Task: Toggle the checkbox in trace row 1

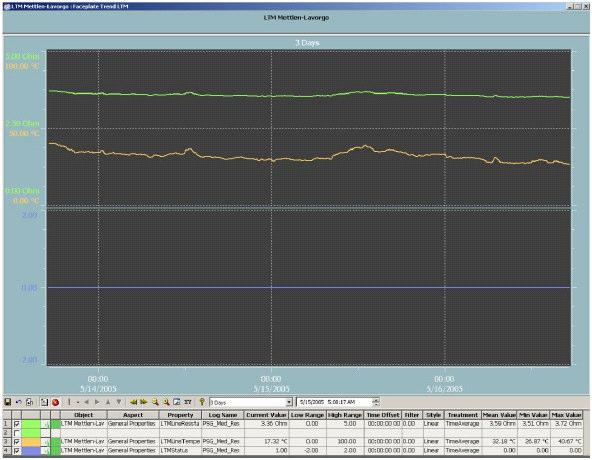Action: 17,424
